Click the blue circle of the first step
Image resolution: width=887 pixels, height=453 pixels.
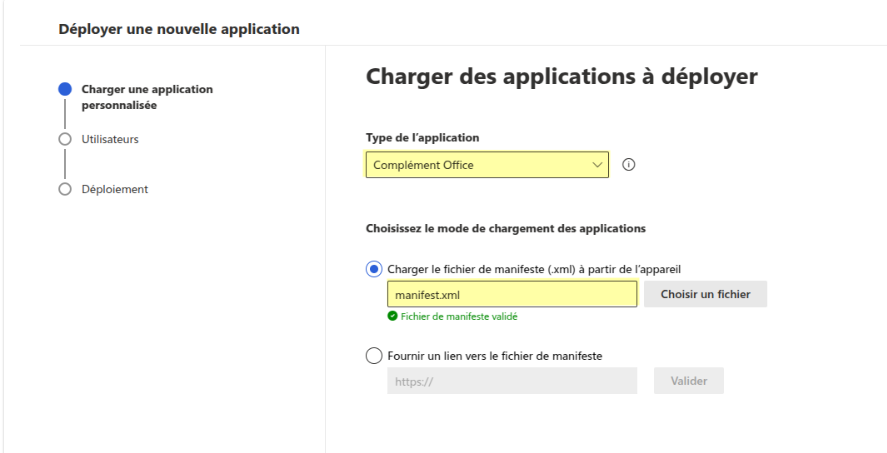coord(65,89)
